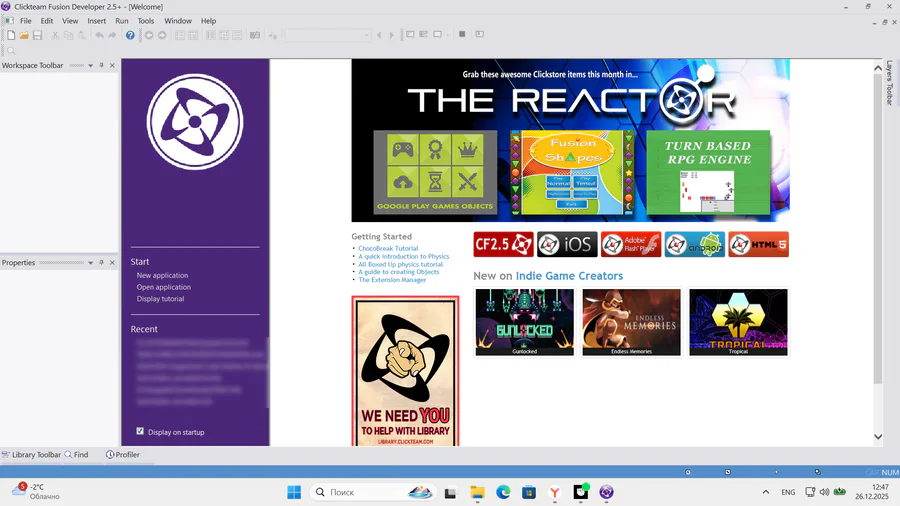Click the Run frame toolbar icon
Image resolution: width=900 pixels, height=506 pixels.
(x=437, y=34)
